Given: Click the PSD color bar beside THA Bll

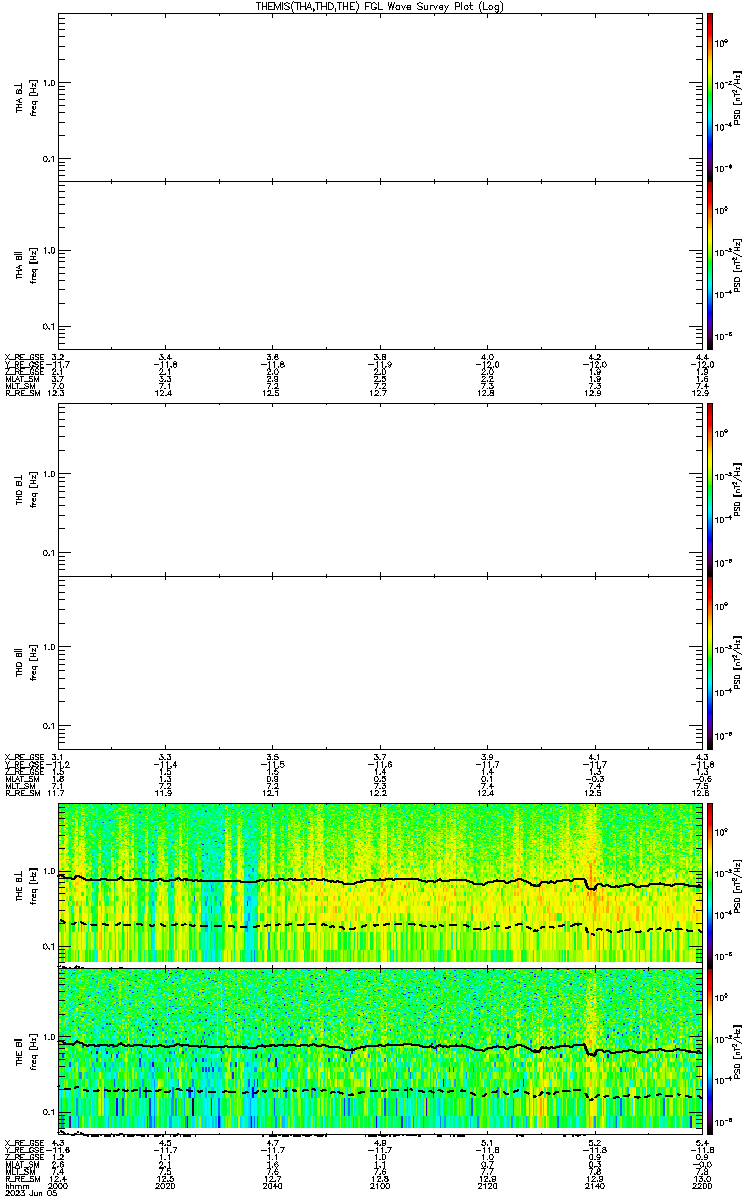Looking at the screenshot, I should coord(710,265).
